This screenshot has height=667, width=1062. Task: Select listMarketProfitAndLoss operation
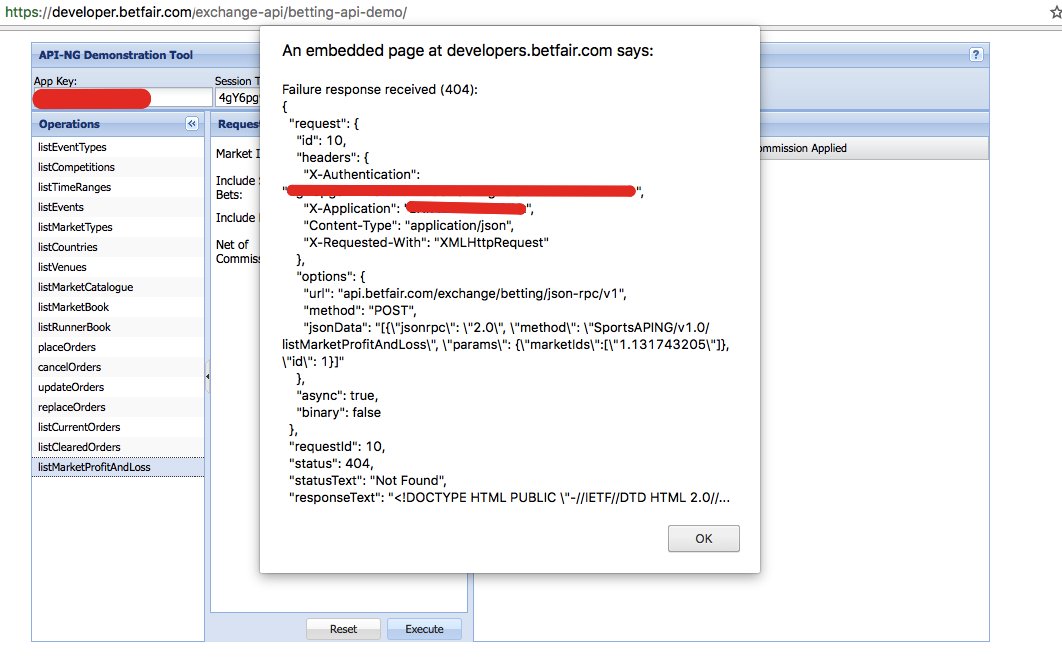click(118, 467)
